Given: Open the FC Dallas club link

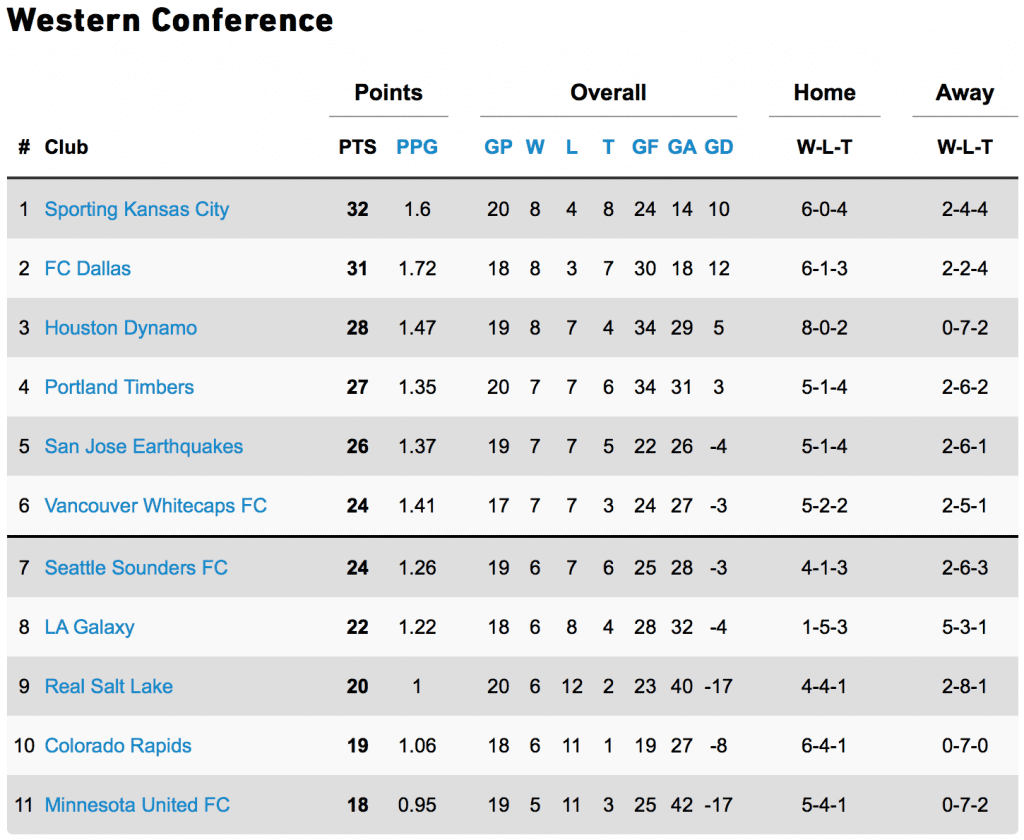Looking at the screenshot, I should [88, 268].
